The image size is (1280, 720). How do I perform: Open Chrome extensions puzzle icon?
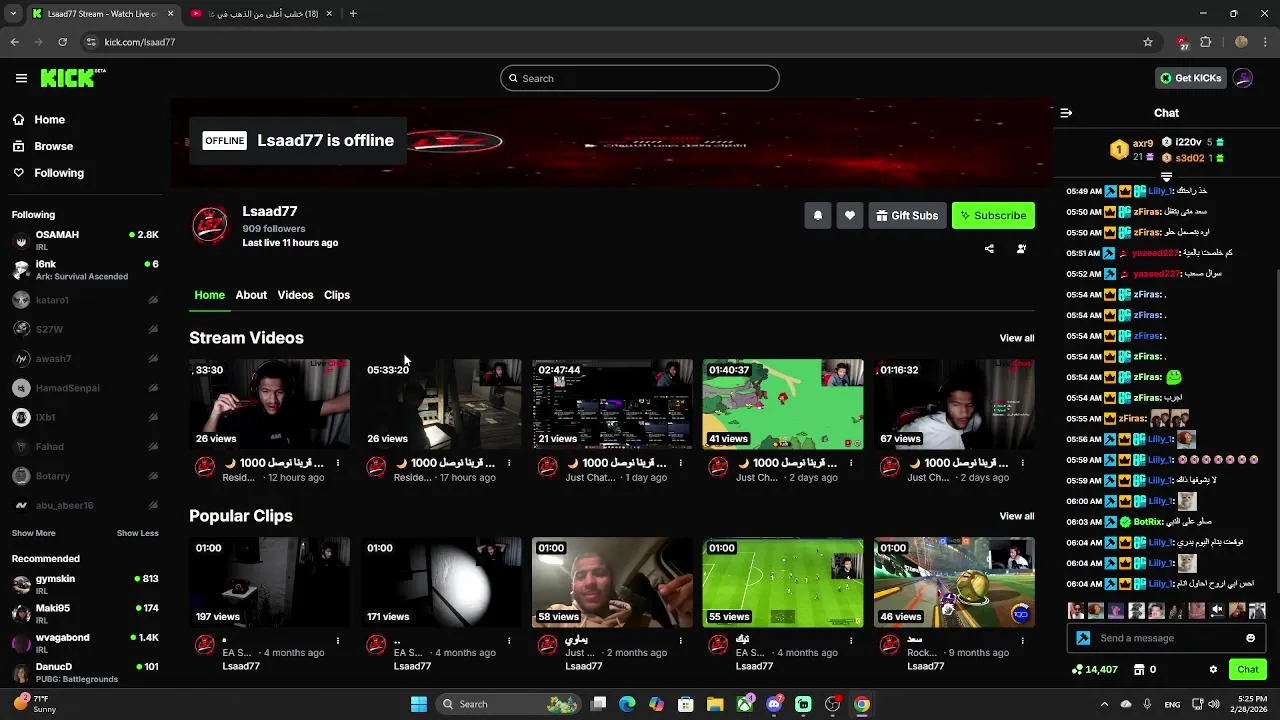pyautogui.click(x=1206, y=42)
